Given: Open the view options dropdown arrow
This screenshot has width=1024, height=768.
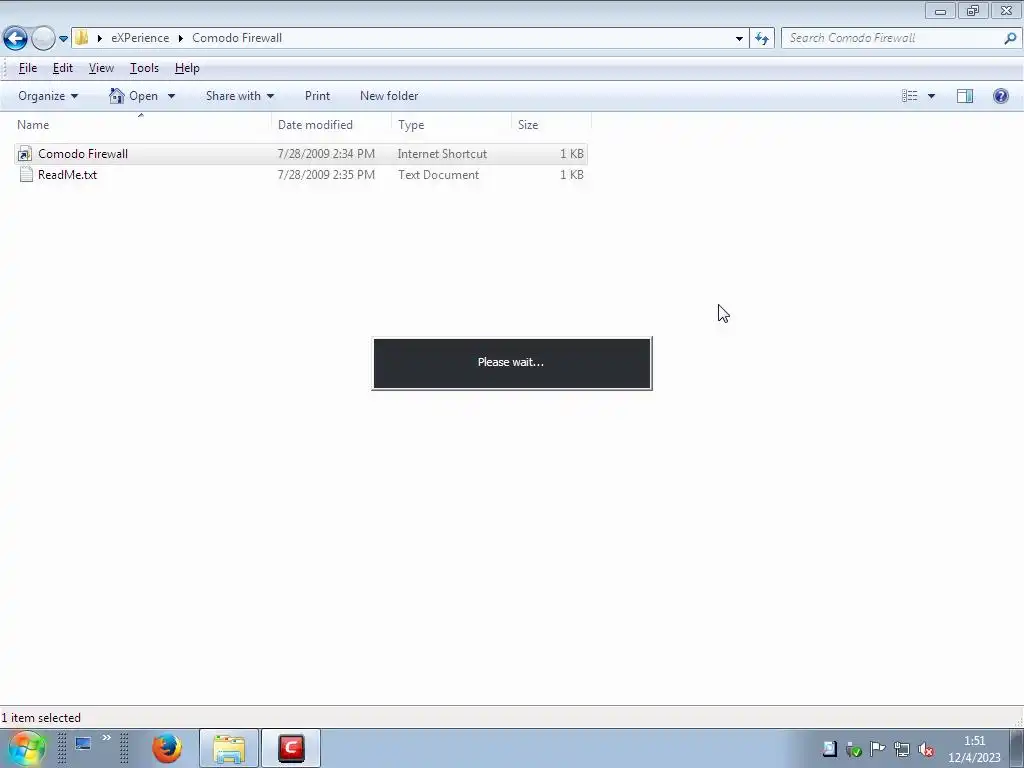Looking at the screenshot, I should click(x=931, y=96).
